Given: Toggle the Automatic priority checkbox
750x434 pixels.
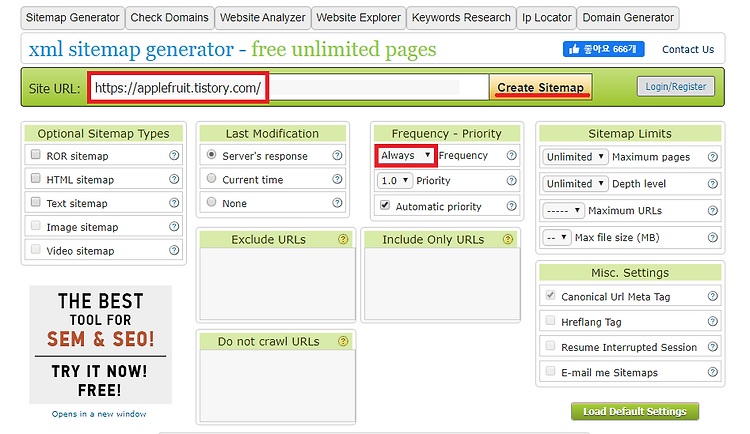Looking at the screenshot, I should tap(385, 205).
